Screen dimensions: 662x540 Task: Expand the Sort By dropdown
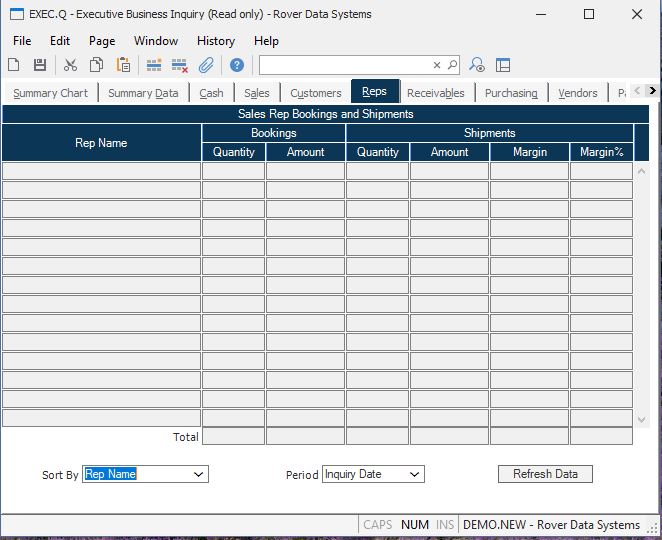point(198,474)
